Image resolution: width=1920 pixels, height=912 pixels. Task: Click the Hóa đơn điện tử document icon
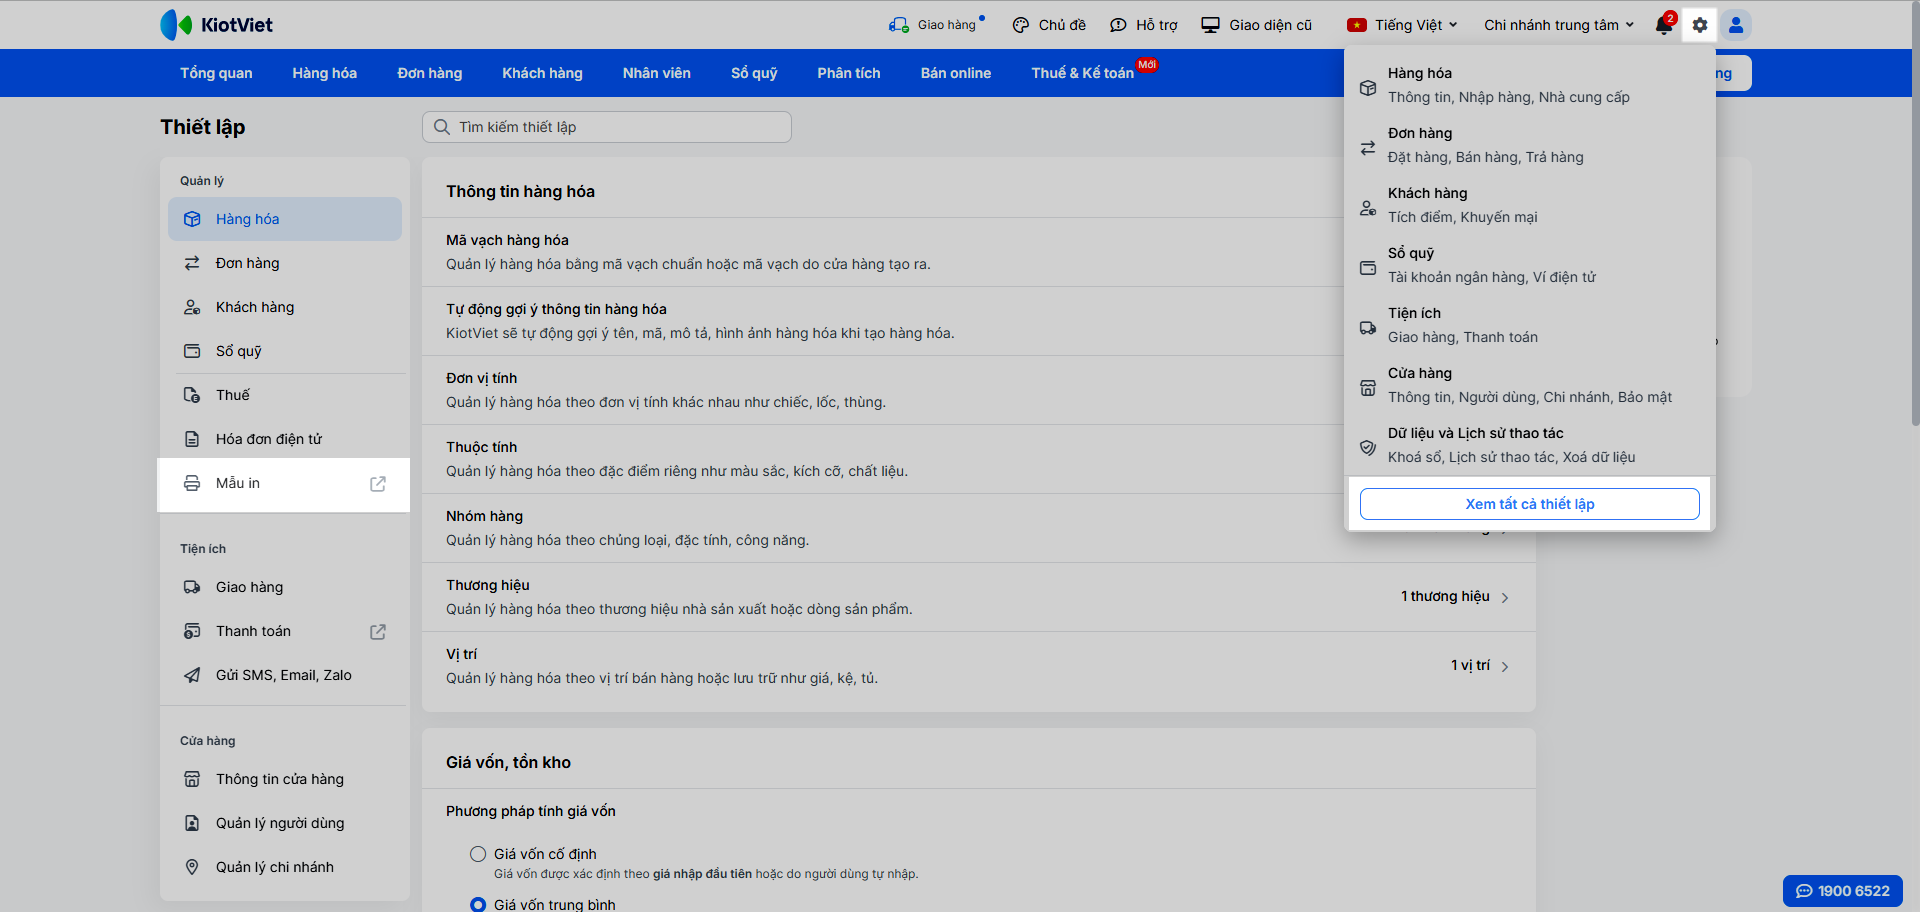point(192,439)
